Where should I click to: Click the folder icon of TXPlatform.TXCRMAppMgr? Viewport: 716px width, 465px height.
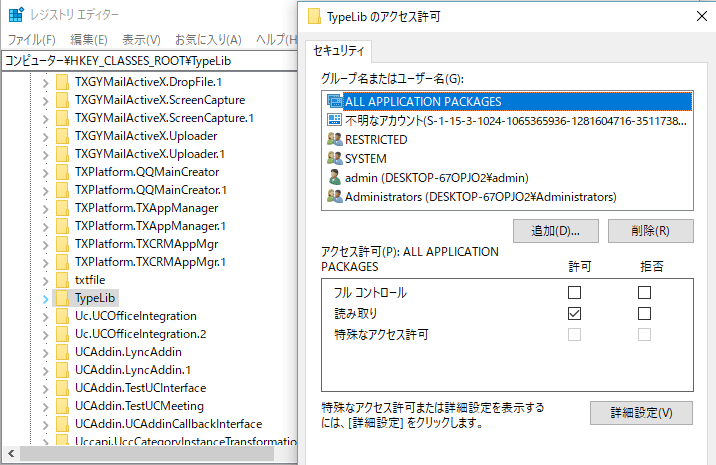point(63,244)
